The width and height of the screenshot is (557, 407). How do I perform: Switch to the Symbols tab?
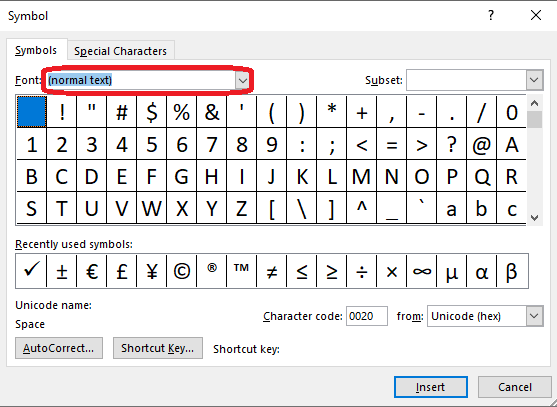coord(36,50)
